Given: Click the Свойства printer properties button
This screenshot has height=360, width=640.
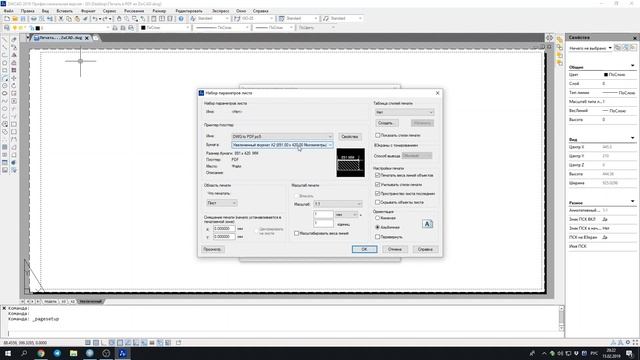Looking at the screenshot, I should click(x=350, y=137).
